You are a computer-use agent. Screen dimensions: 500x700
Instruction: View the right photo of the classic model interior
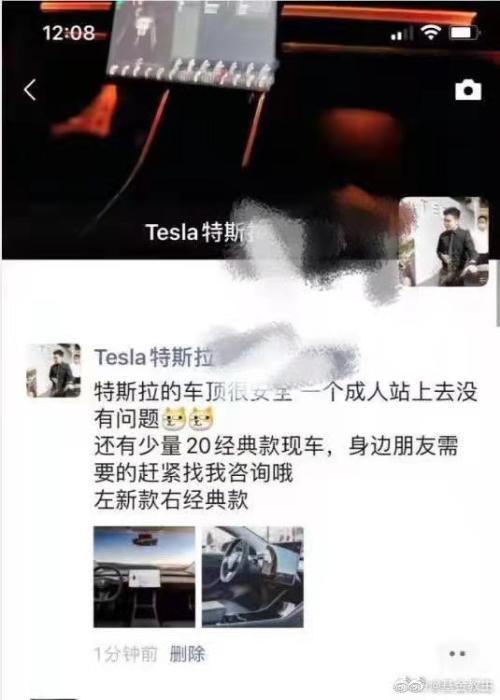[x=253, y=577]
